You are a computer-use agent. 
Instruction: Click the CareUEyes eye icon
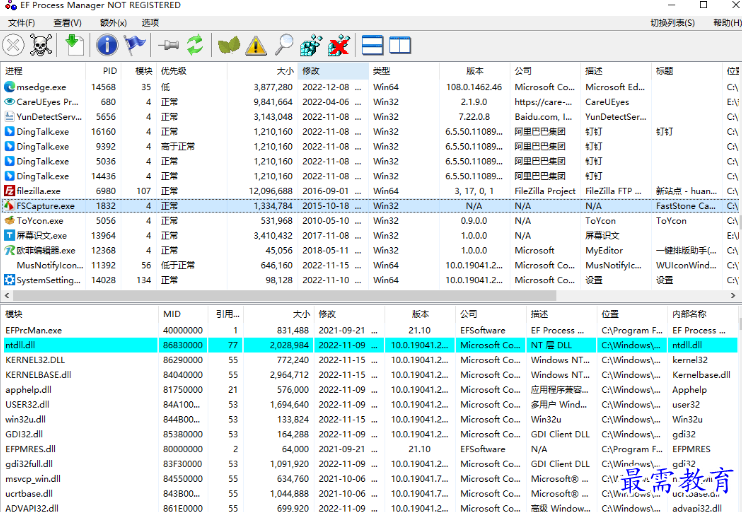[x=9, y=102]
